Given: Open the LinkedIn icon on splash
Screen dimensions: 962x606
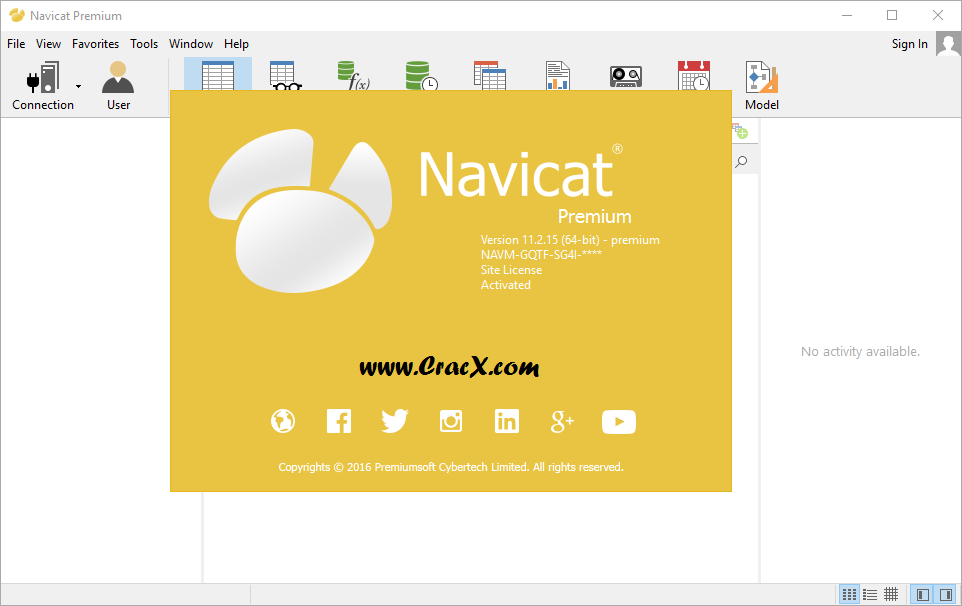Looking at the screenshot, I should tap(507, 421).
